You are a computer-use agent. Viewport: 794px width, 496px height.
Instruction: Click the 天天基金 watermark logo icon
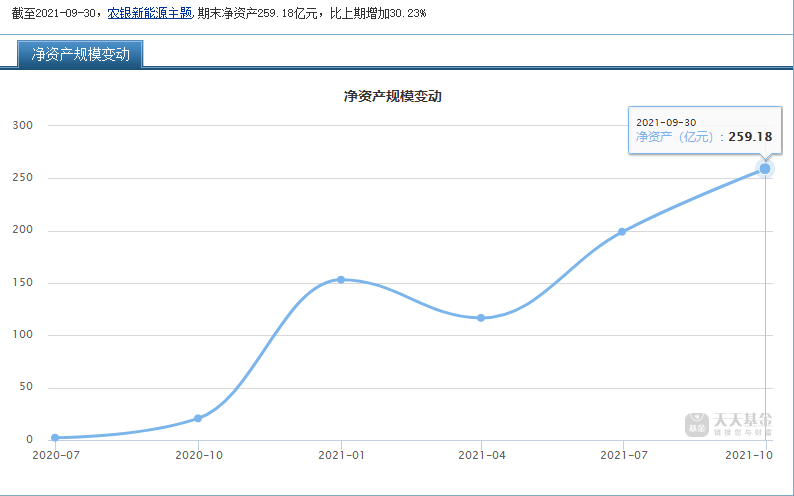pos(697,425)
